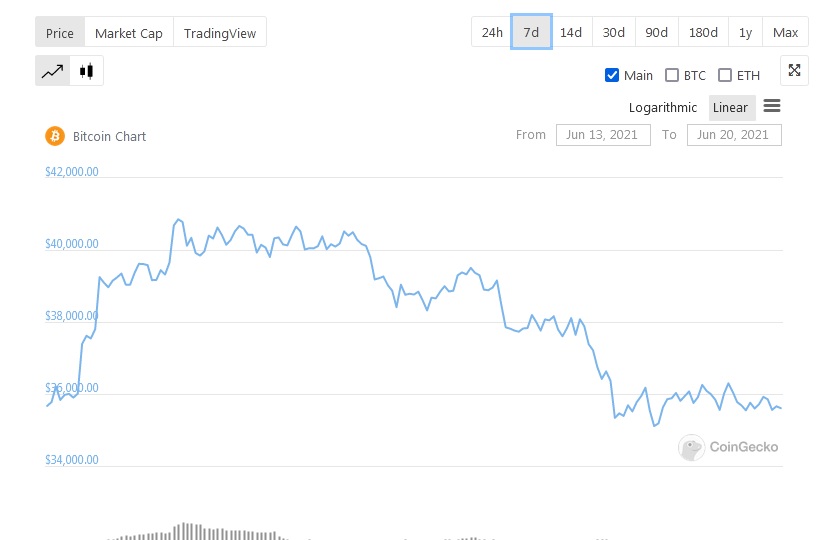Enable the BTC comparison checkbox
The width and height of the screenshot is (829, 540).
671,75
